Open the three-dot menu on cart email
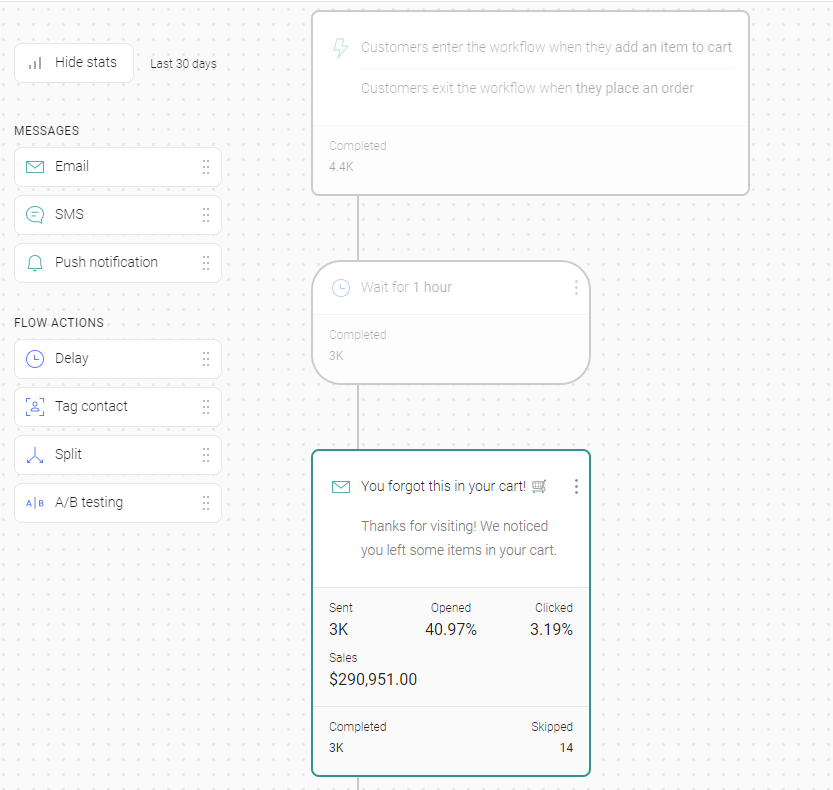Screen dimensions: 833x790 pyautogui.click(x=576, y=487)
